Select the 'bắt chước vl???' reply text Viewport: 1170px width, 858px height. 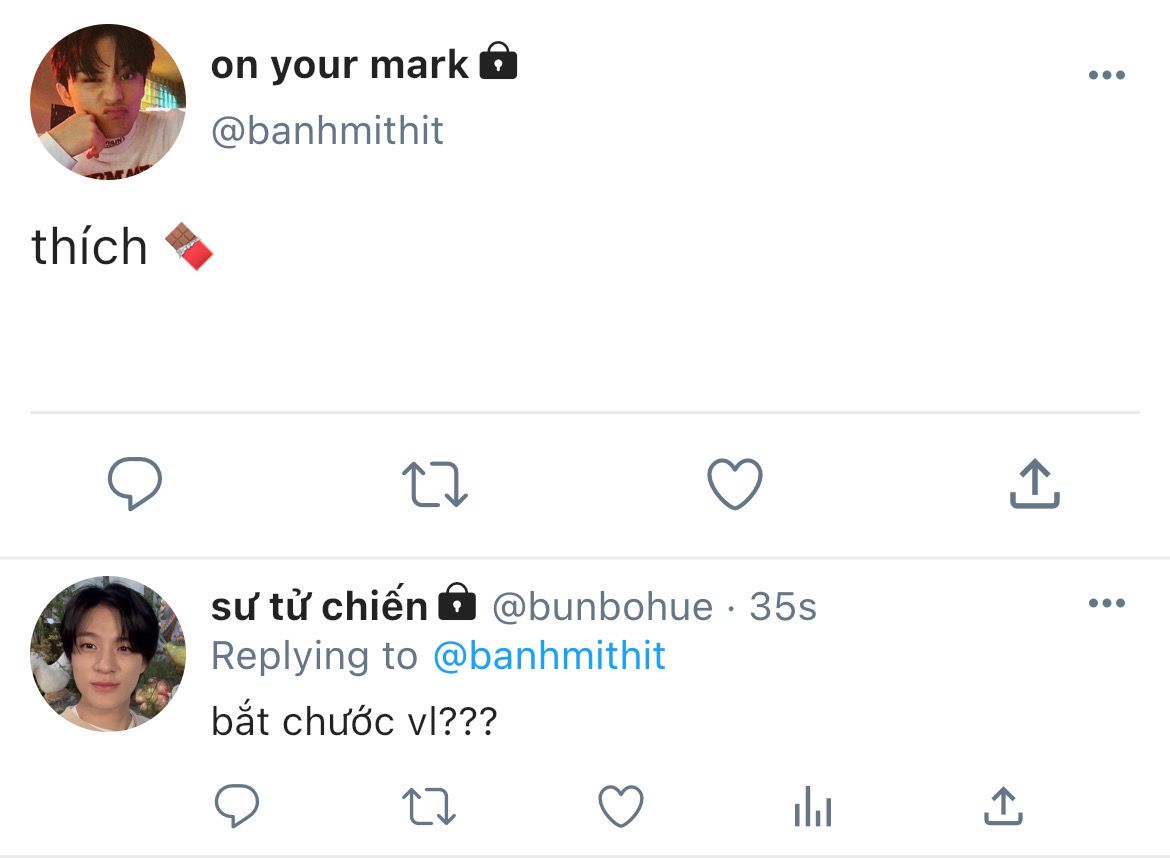coord(354,721)
